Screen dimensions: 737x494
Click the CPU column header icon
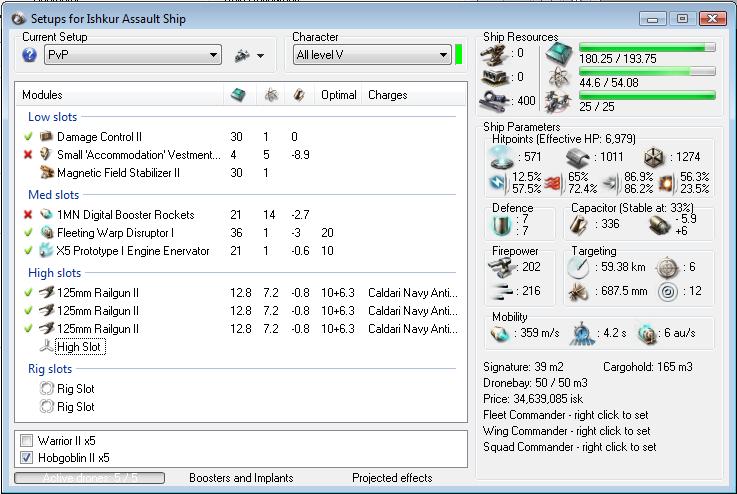(x=238, y=94)
